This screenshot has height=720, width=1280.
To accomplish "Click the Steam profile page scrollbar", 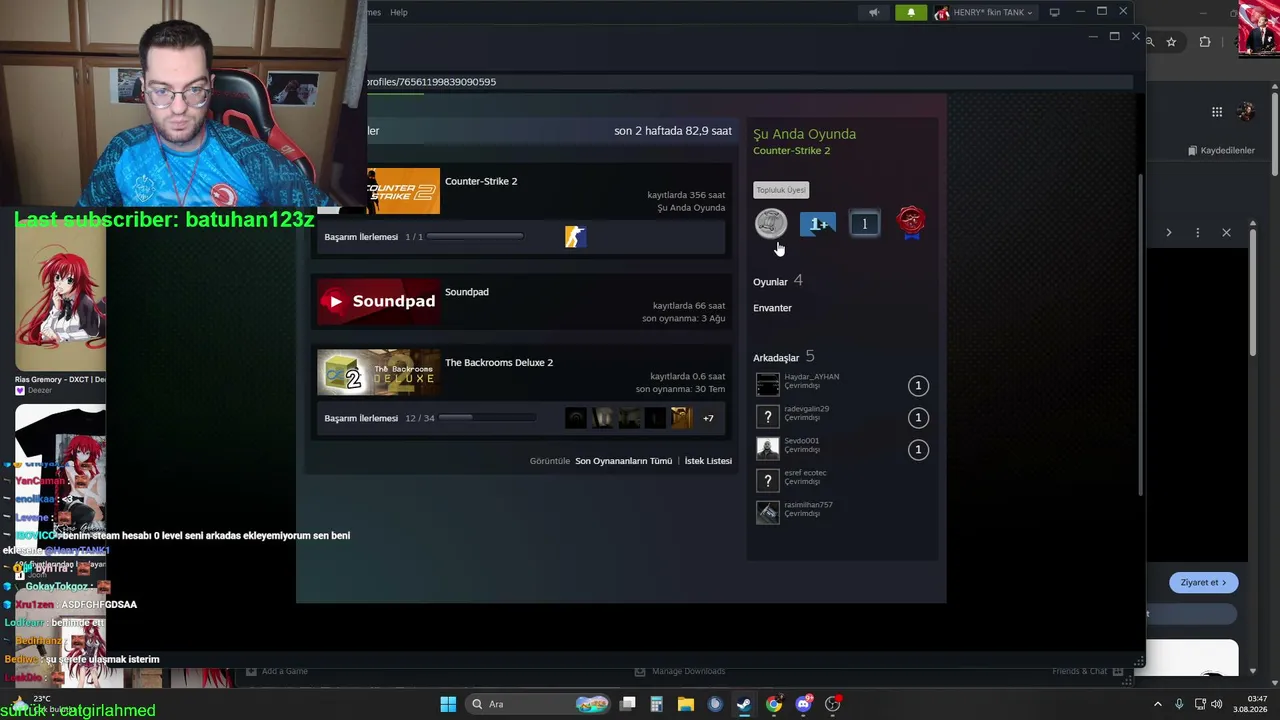I will pyautogui.click(x=1141, y=335).
